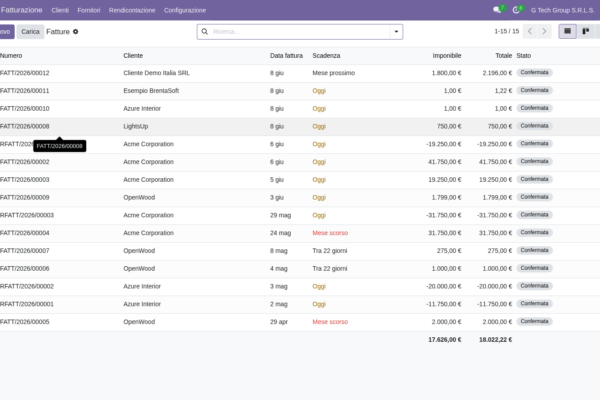Click footer sum 18.022,22 €
600x400 pixels.
495,340
